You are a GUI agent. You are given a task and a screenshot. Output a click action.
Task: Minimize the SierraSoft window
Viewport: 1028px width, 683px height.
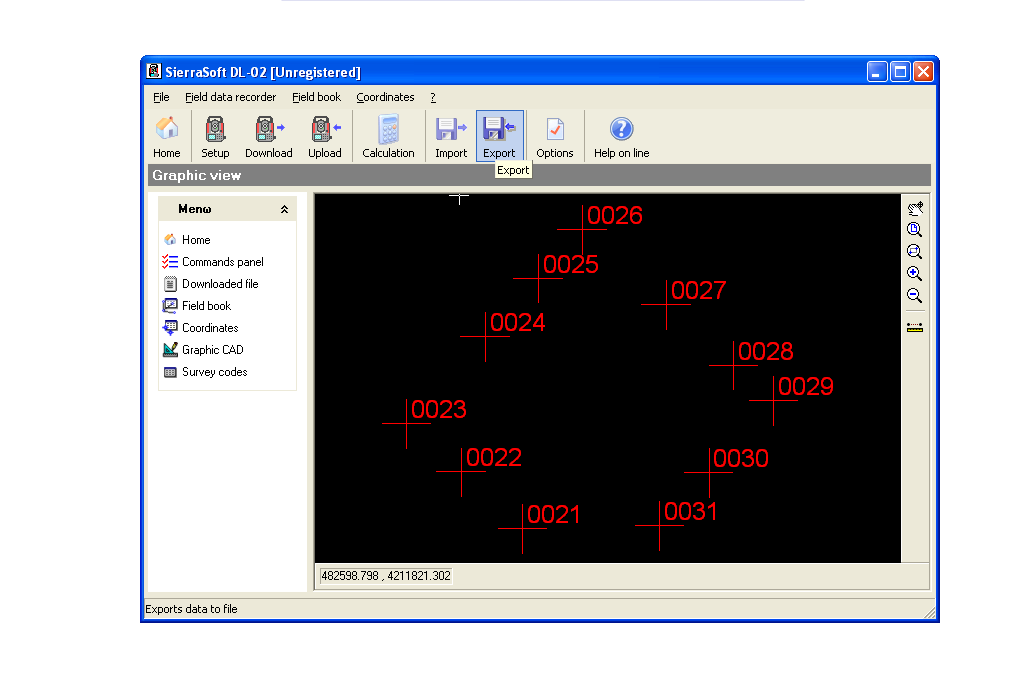point(877,71)
